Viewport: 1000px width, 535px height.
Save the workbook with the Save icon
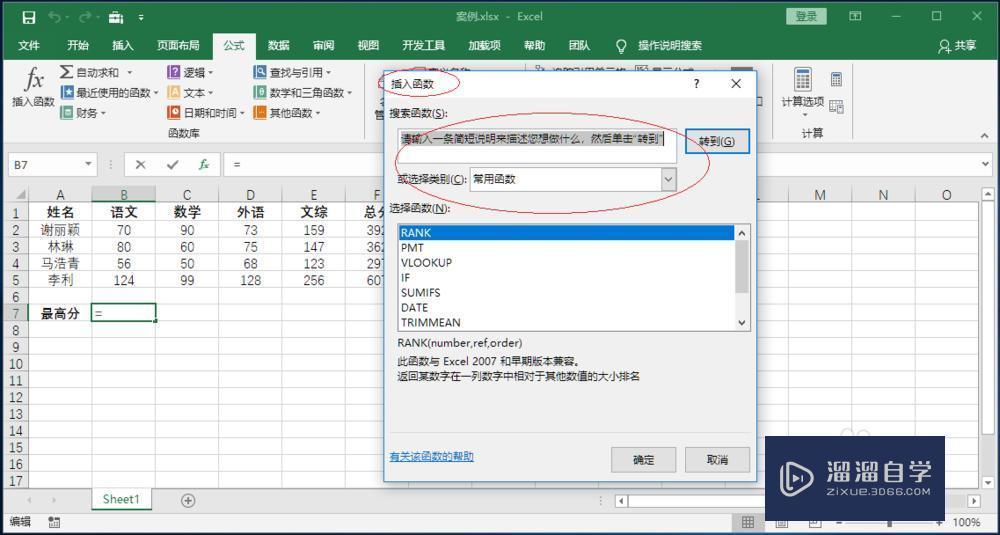click(x=29, y=17)
